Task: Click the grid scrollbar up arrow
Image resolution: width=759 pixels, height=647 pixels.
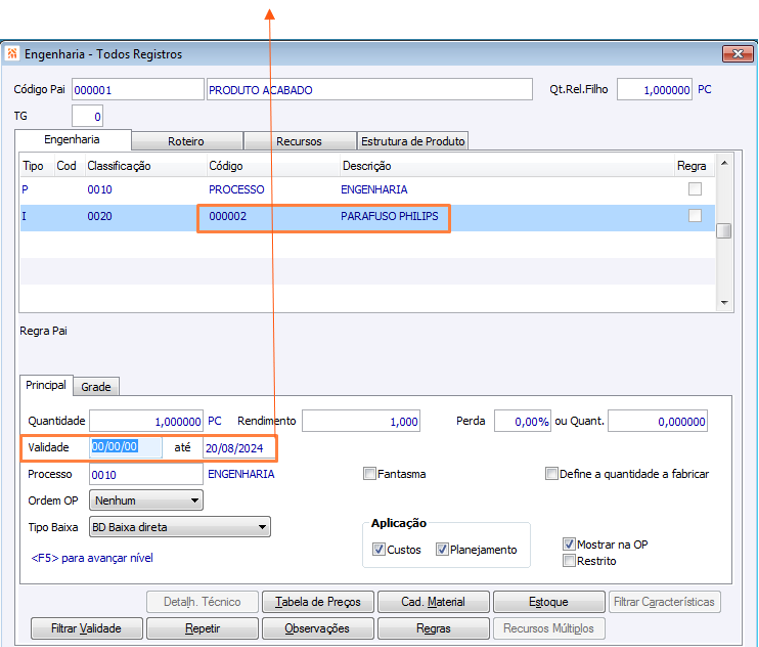Action: click(x=724, y=163)
